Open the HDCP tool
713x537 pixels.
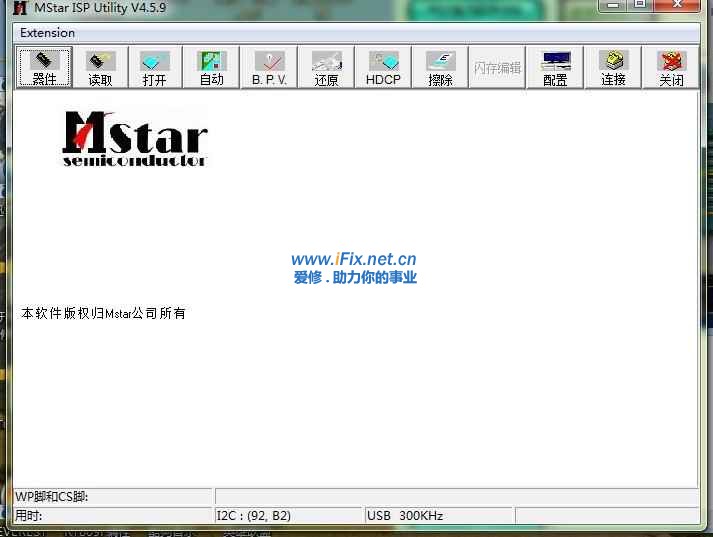pos(383,68)
